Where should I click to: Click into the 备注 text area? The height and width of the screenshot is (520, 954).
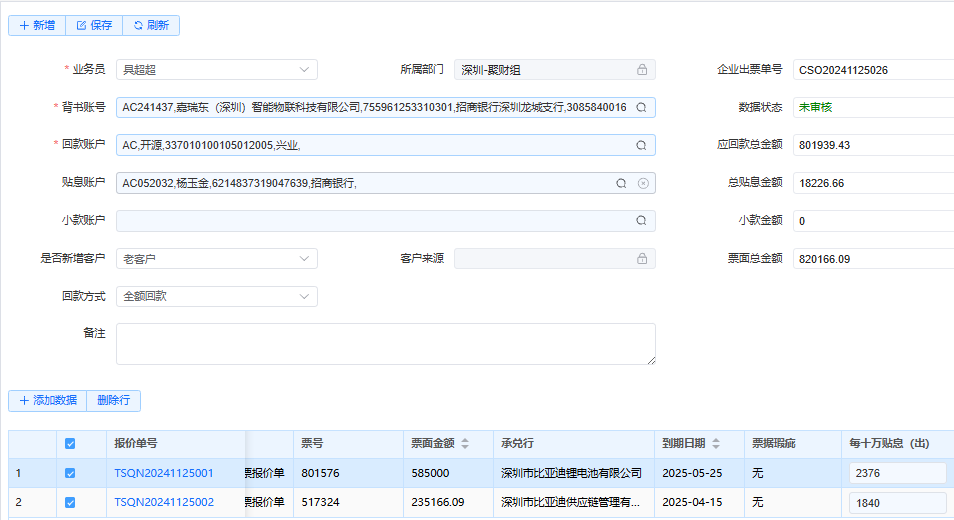pos(385,343)
